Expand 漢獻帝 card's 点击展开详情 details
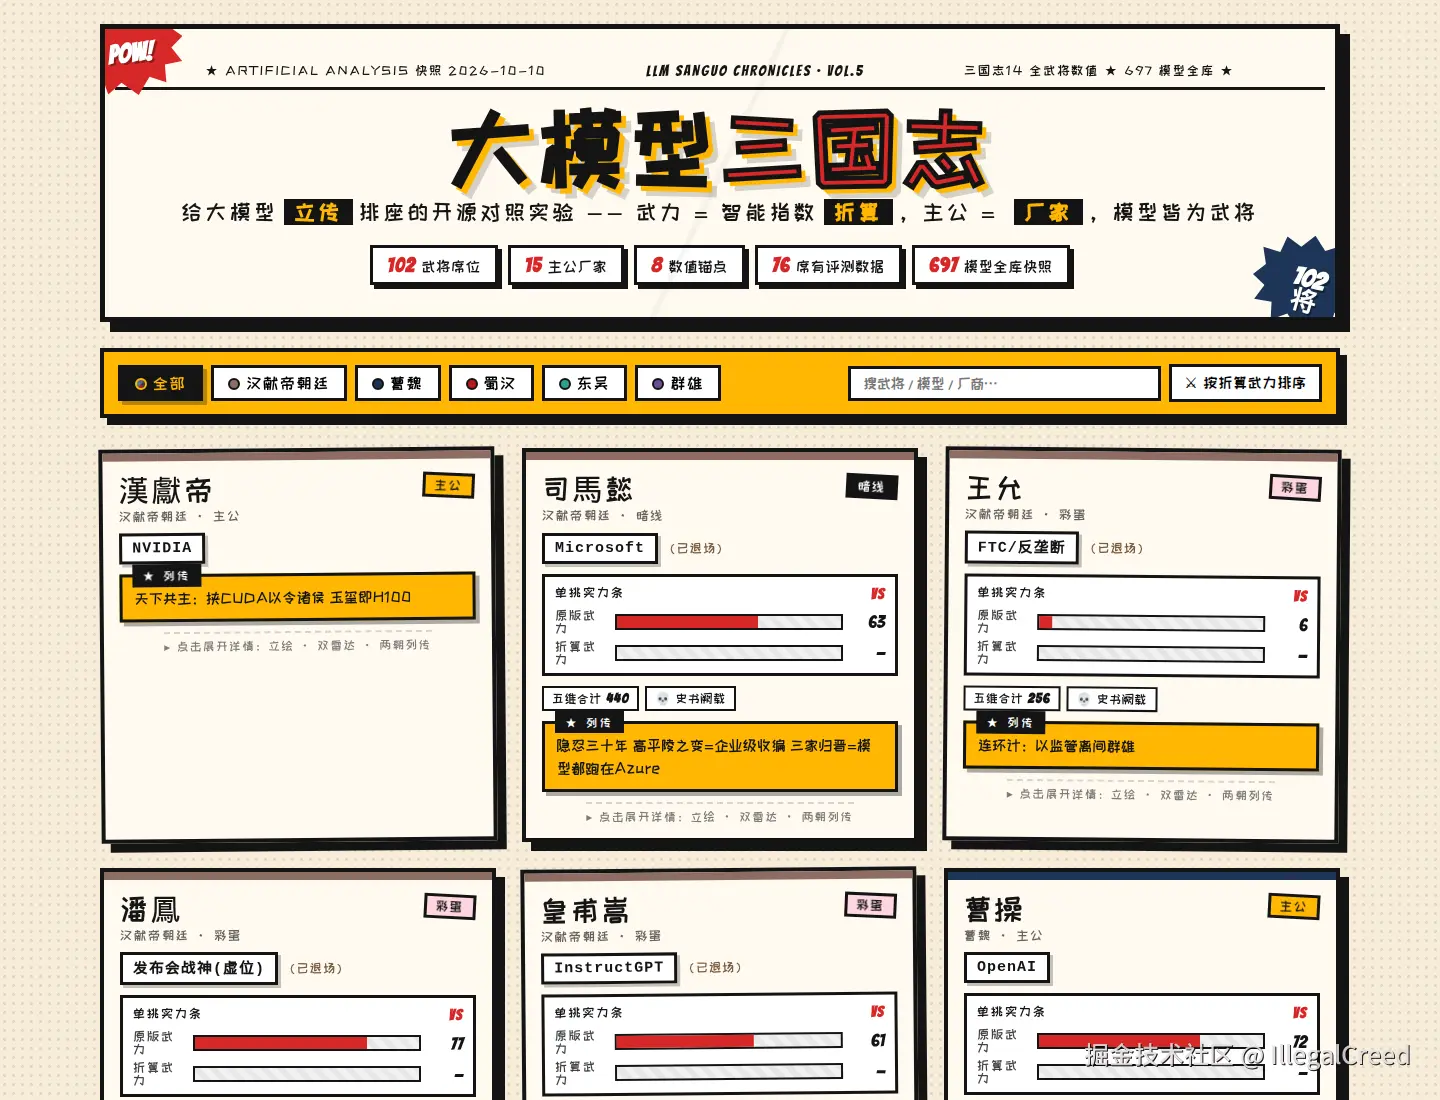 (x=297, y=646)
